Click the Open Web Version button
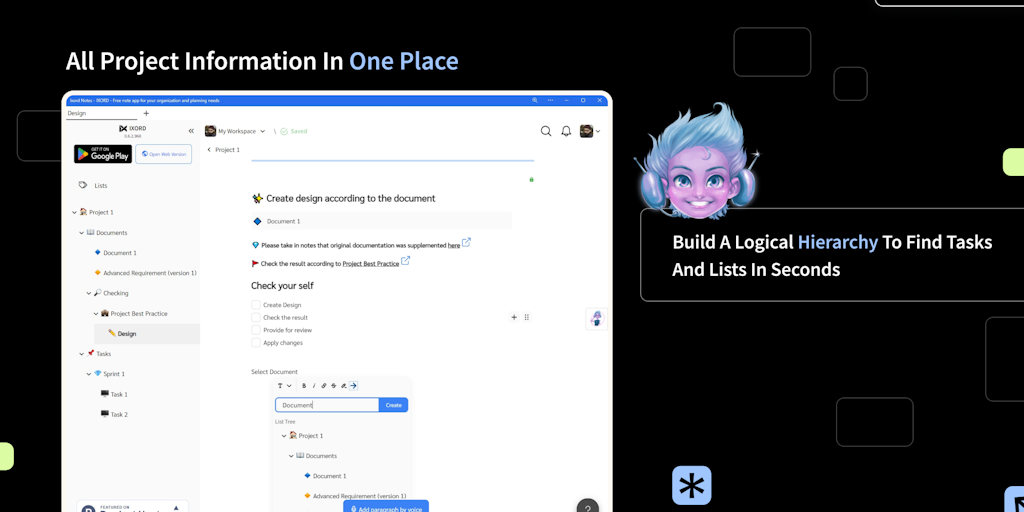 click(x=164, y=154)
